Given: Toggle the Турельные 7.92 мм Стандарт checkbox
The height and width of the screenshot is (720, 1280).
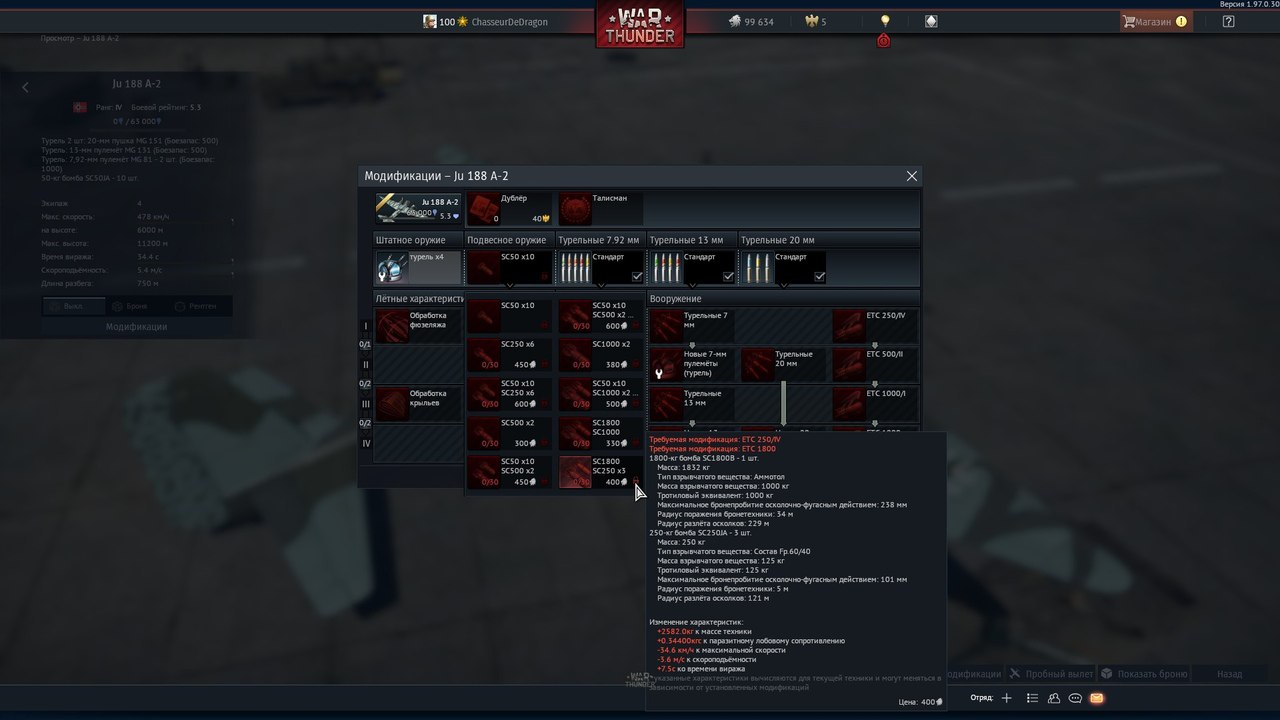Looking at the screenshot, I should pyautogui.click(x=637, y=277).
